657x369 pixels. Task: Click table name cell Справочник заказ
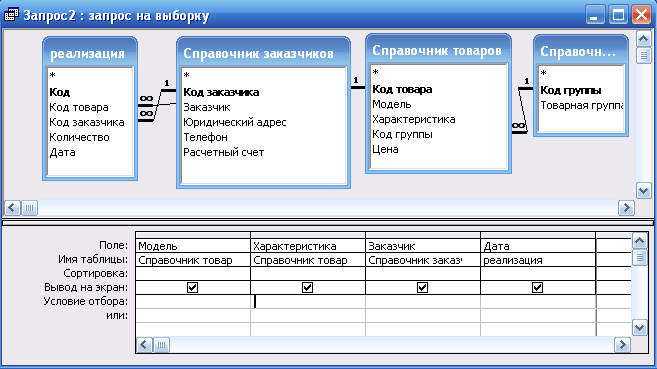coord(423,260)
